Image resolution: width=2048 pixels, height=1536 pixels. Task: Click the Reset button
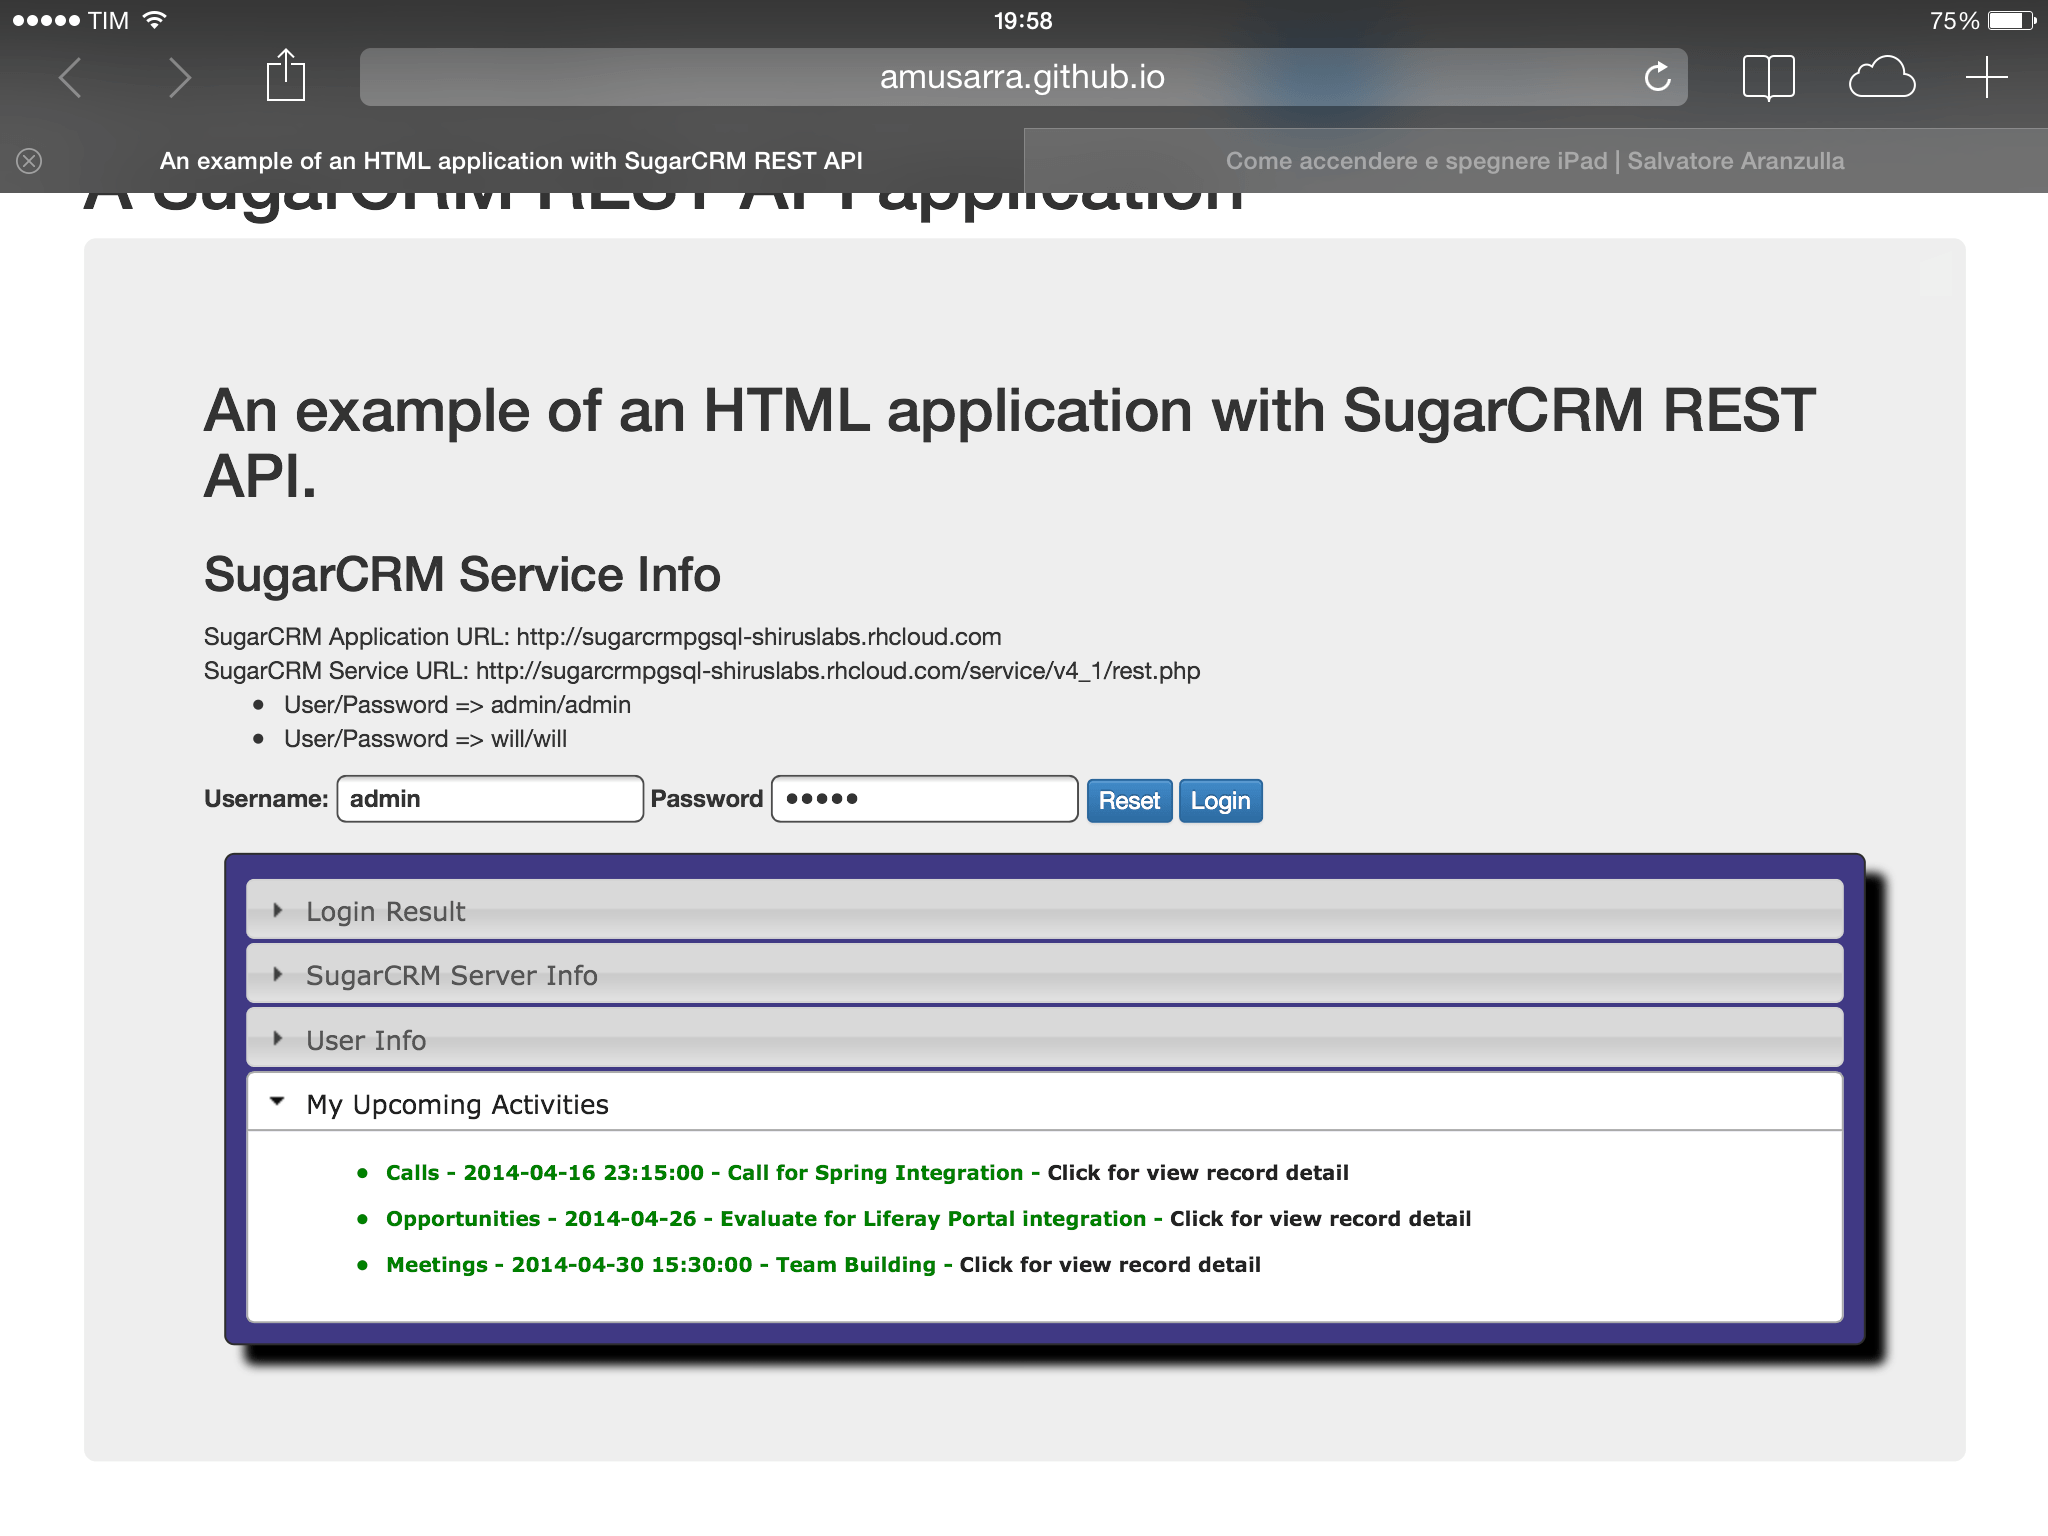point(1129,801)
